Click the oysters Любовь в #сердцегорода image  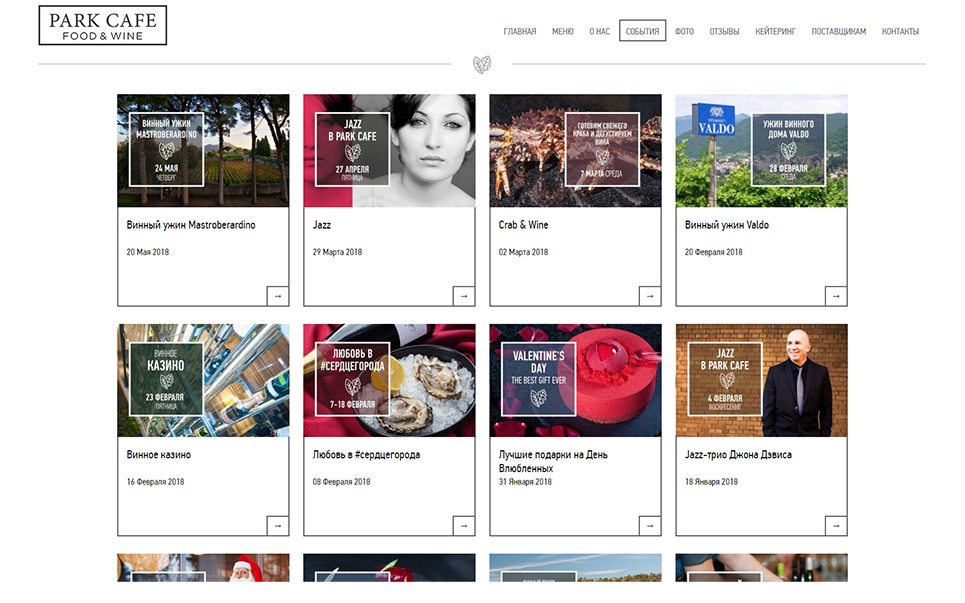click(390, 381)
